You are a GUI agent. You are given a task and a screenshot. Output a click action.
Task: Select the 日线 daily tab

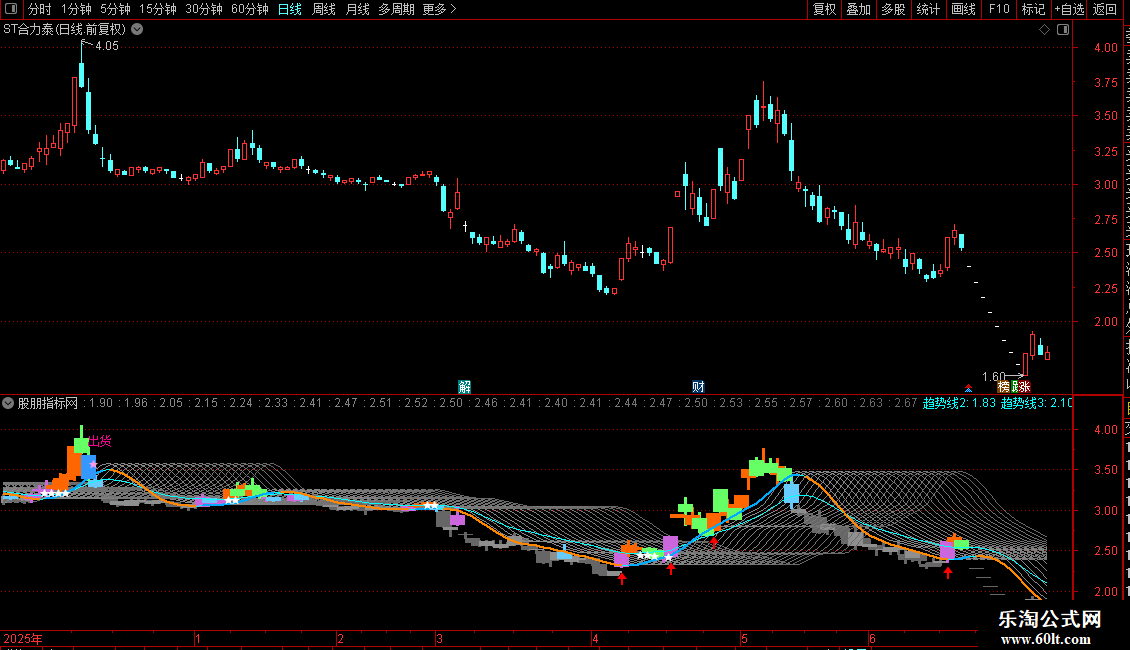[290, 9]
